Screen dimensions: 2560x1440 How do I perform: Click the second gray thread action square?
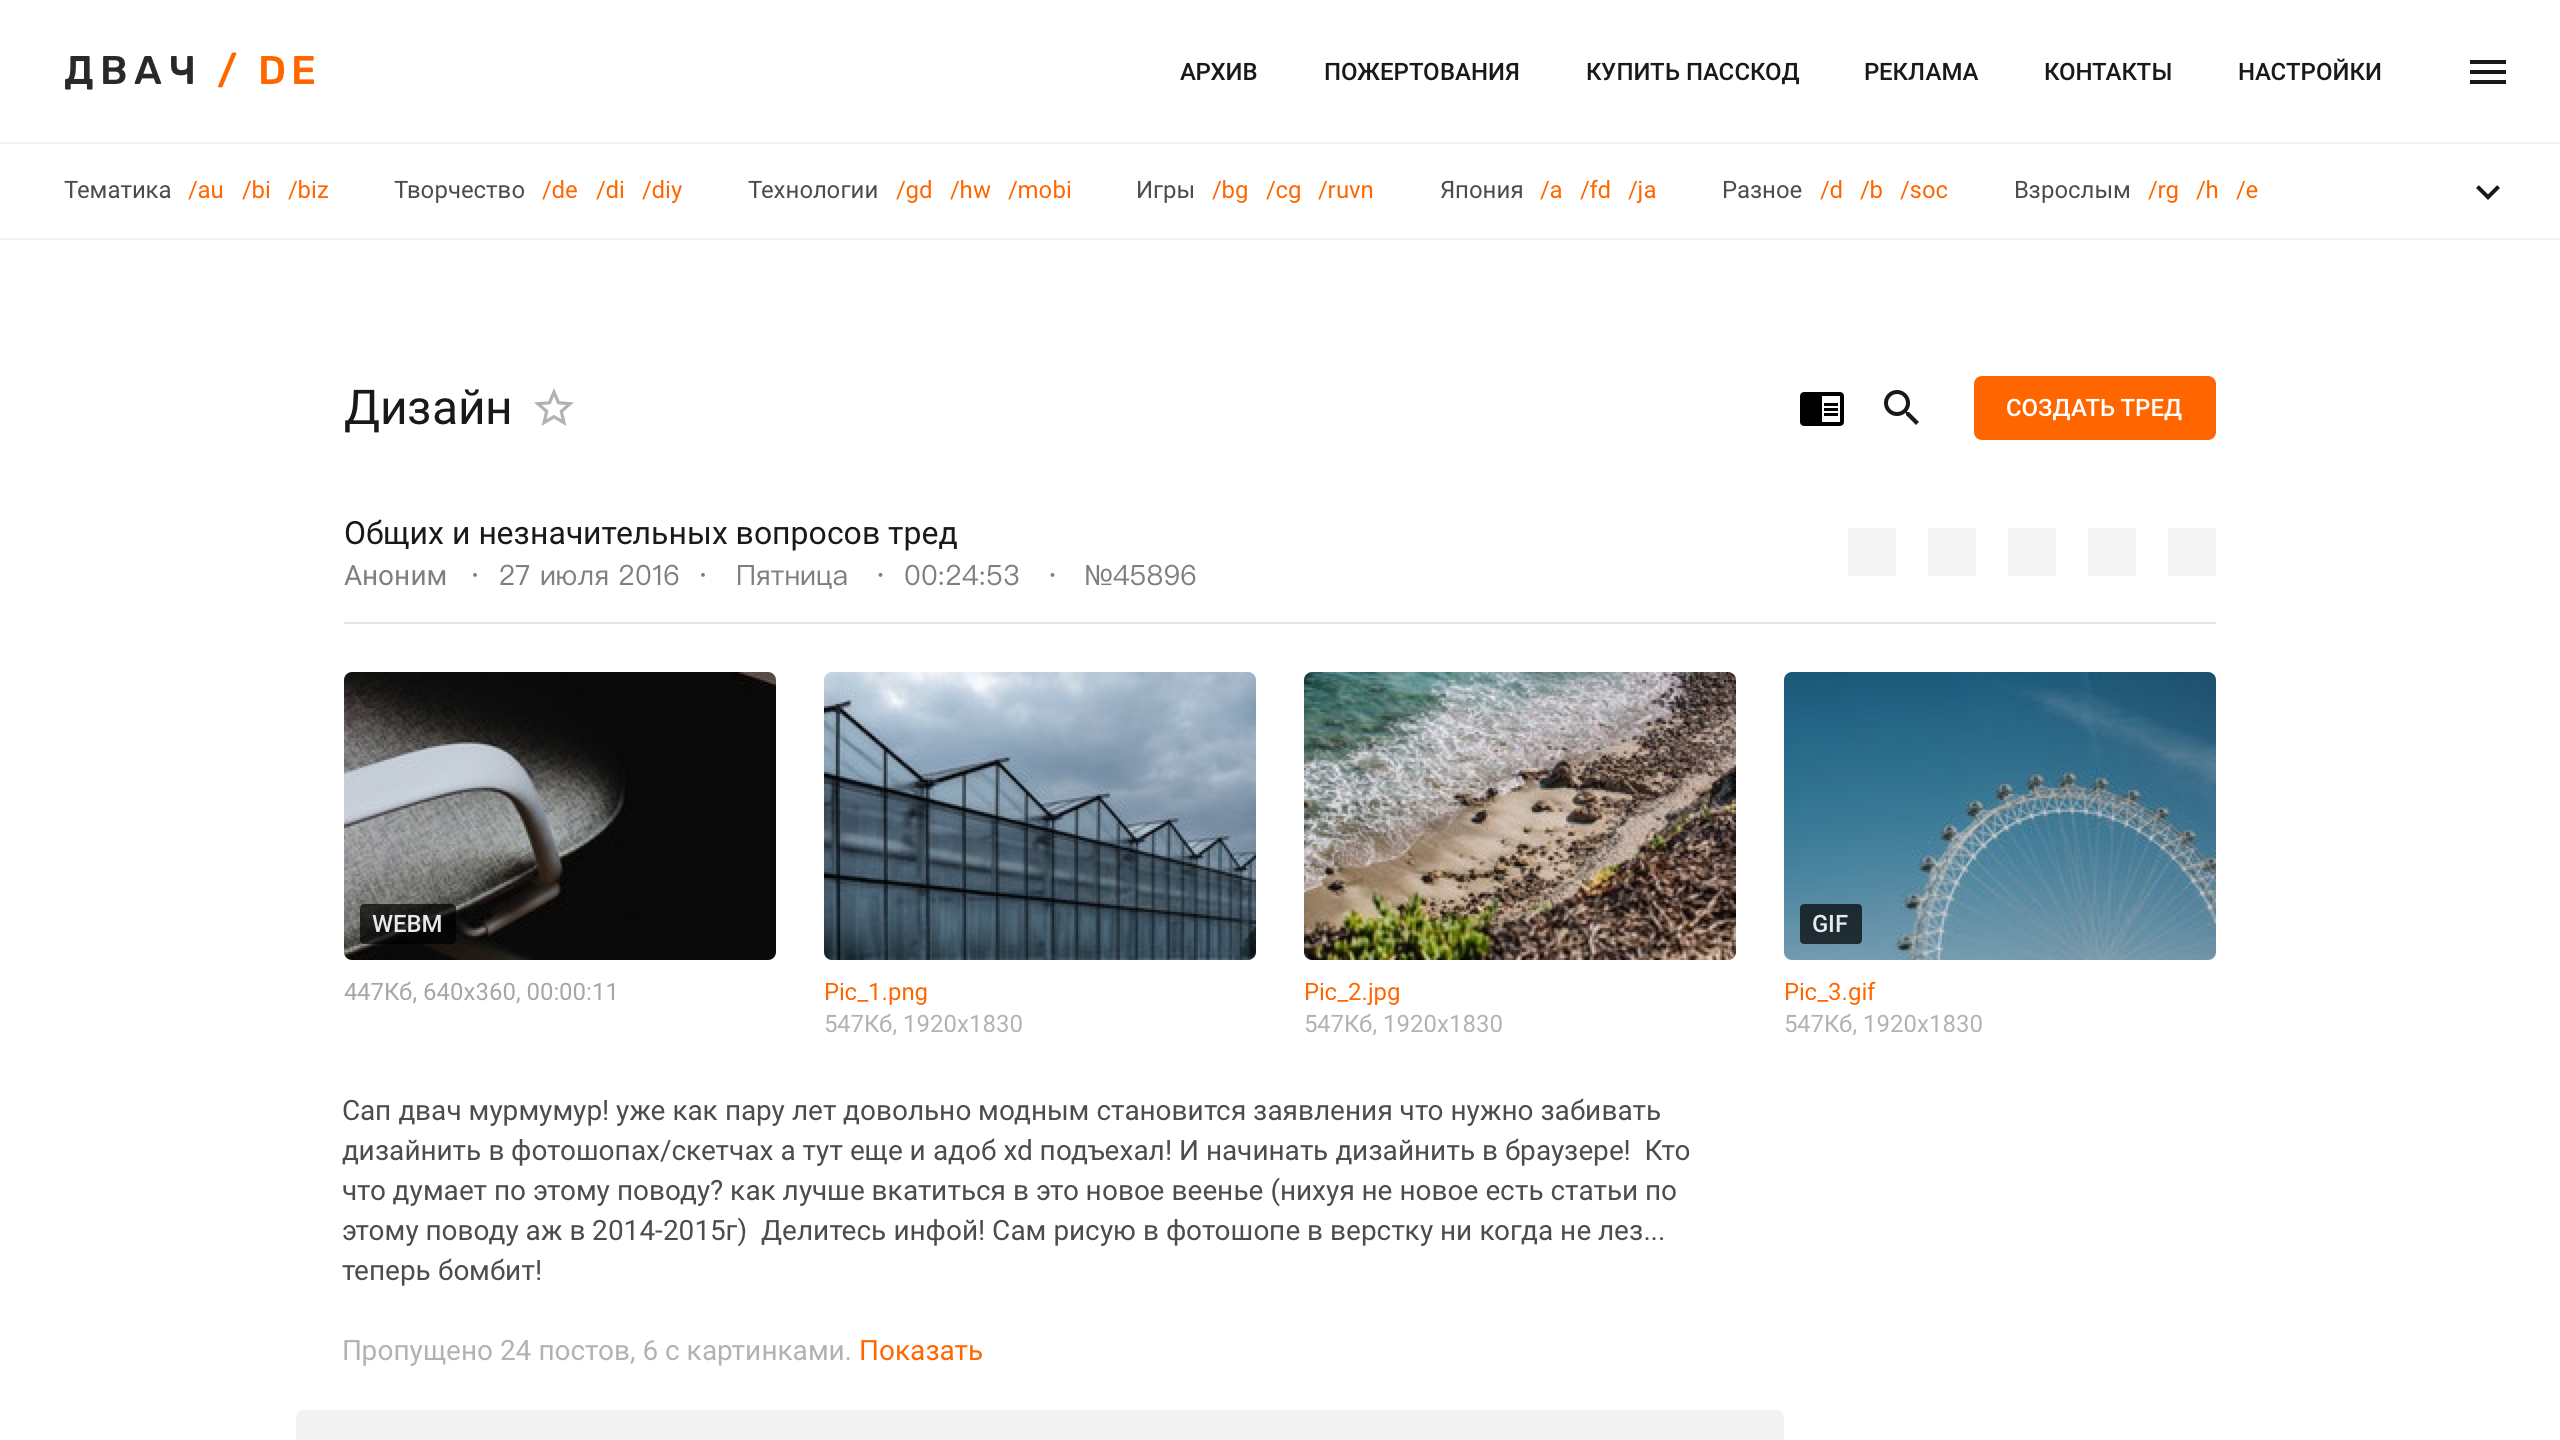pos(1952,552)
